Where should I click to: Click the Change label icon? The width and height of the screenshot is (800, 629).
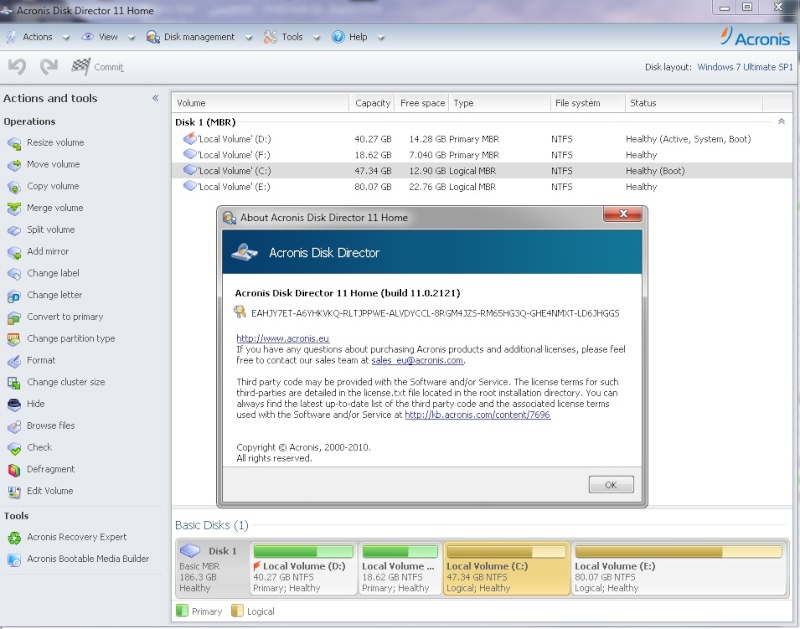[14, 273]
